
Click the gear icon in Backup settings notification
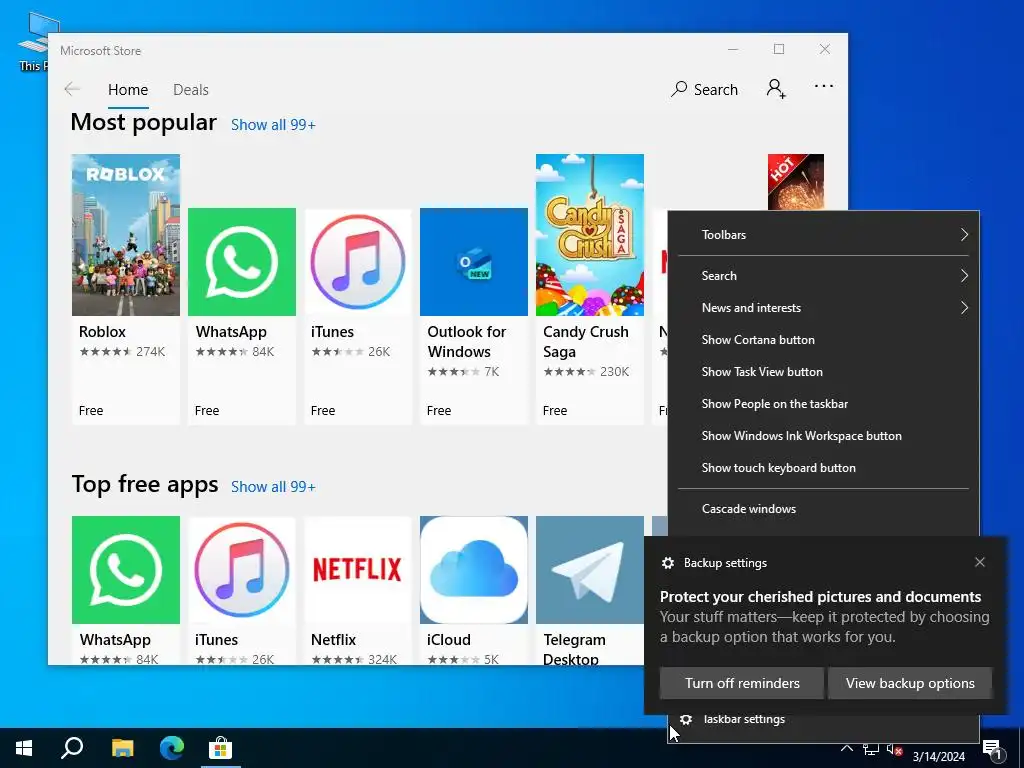click(667, 563)
